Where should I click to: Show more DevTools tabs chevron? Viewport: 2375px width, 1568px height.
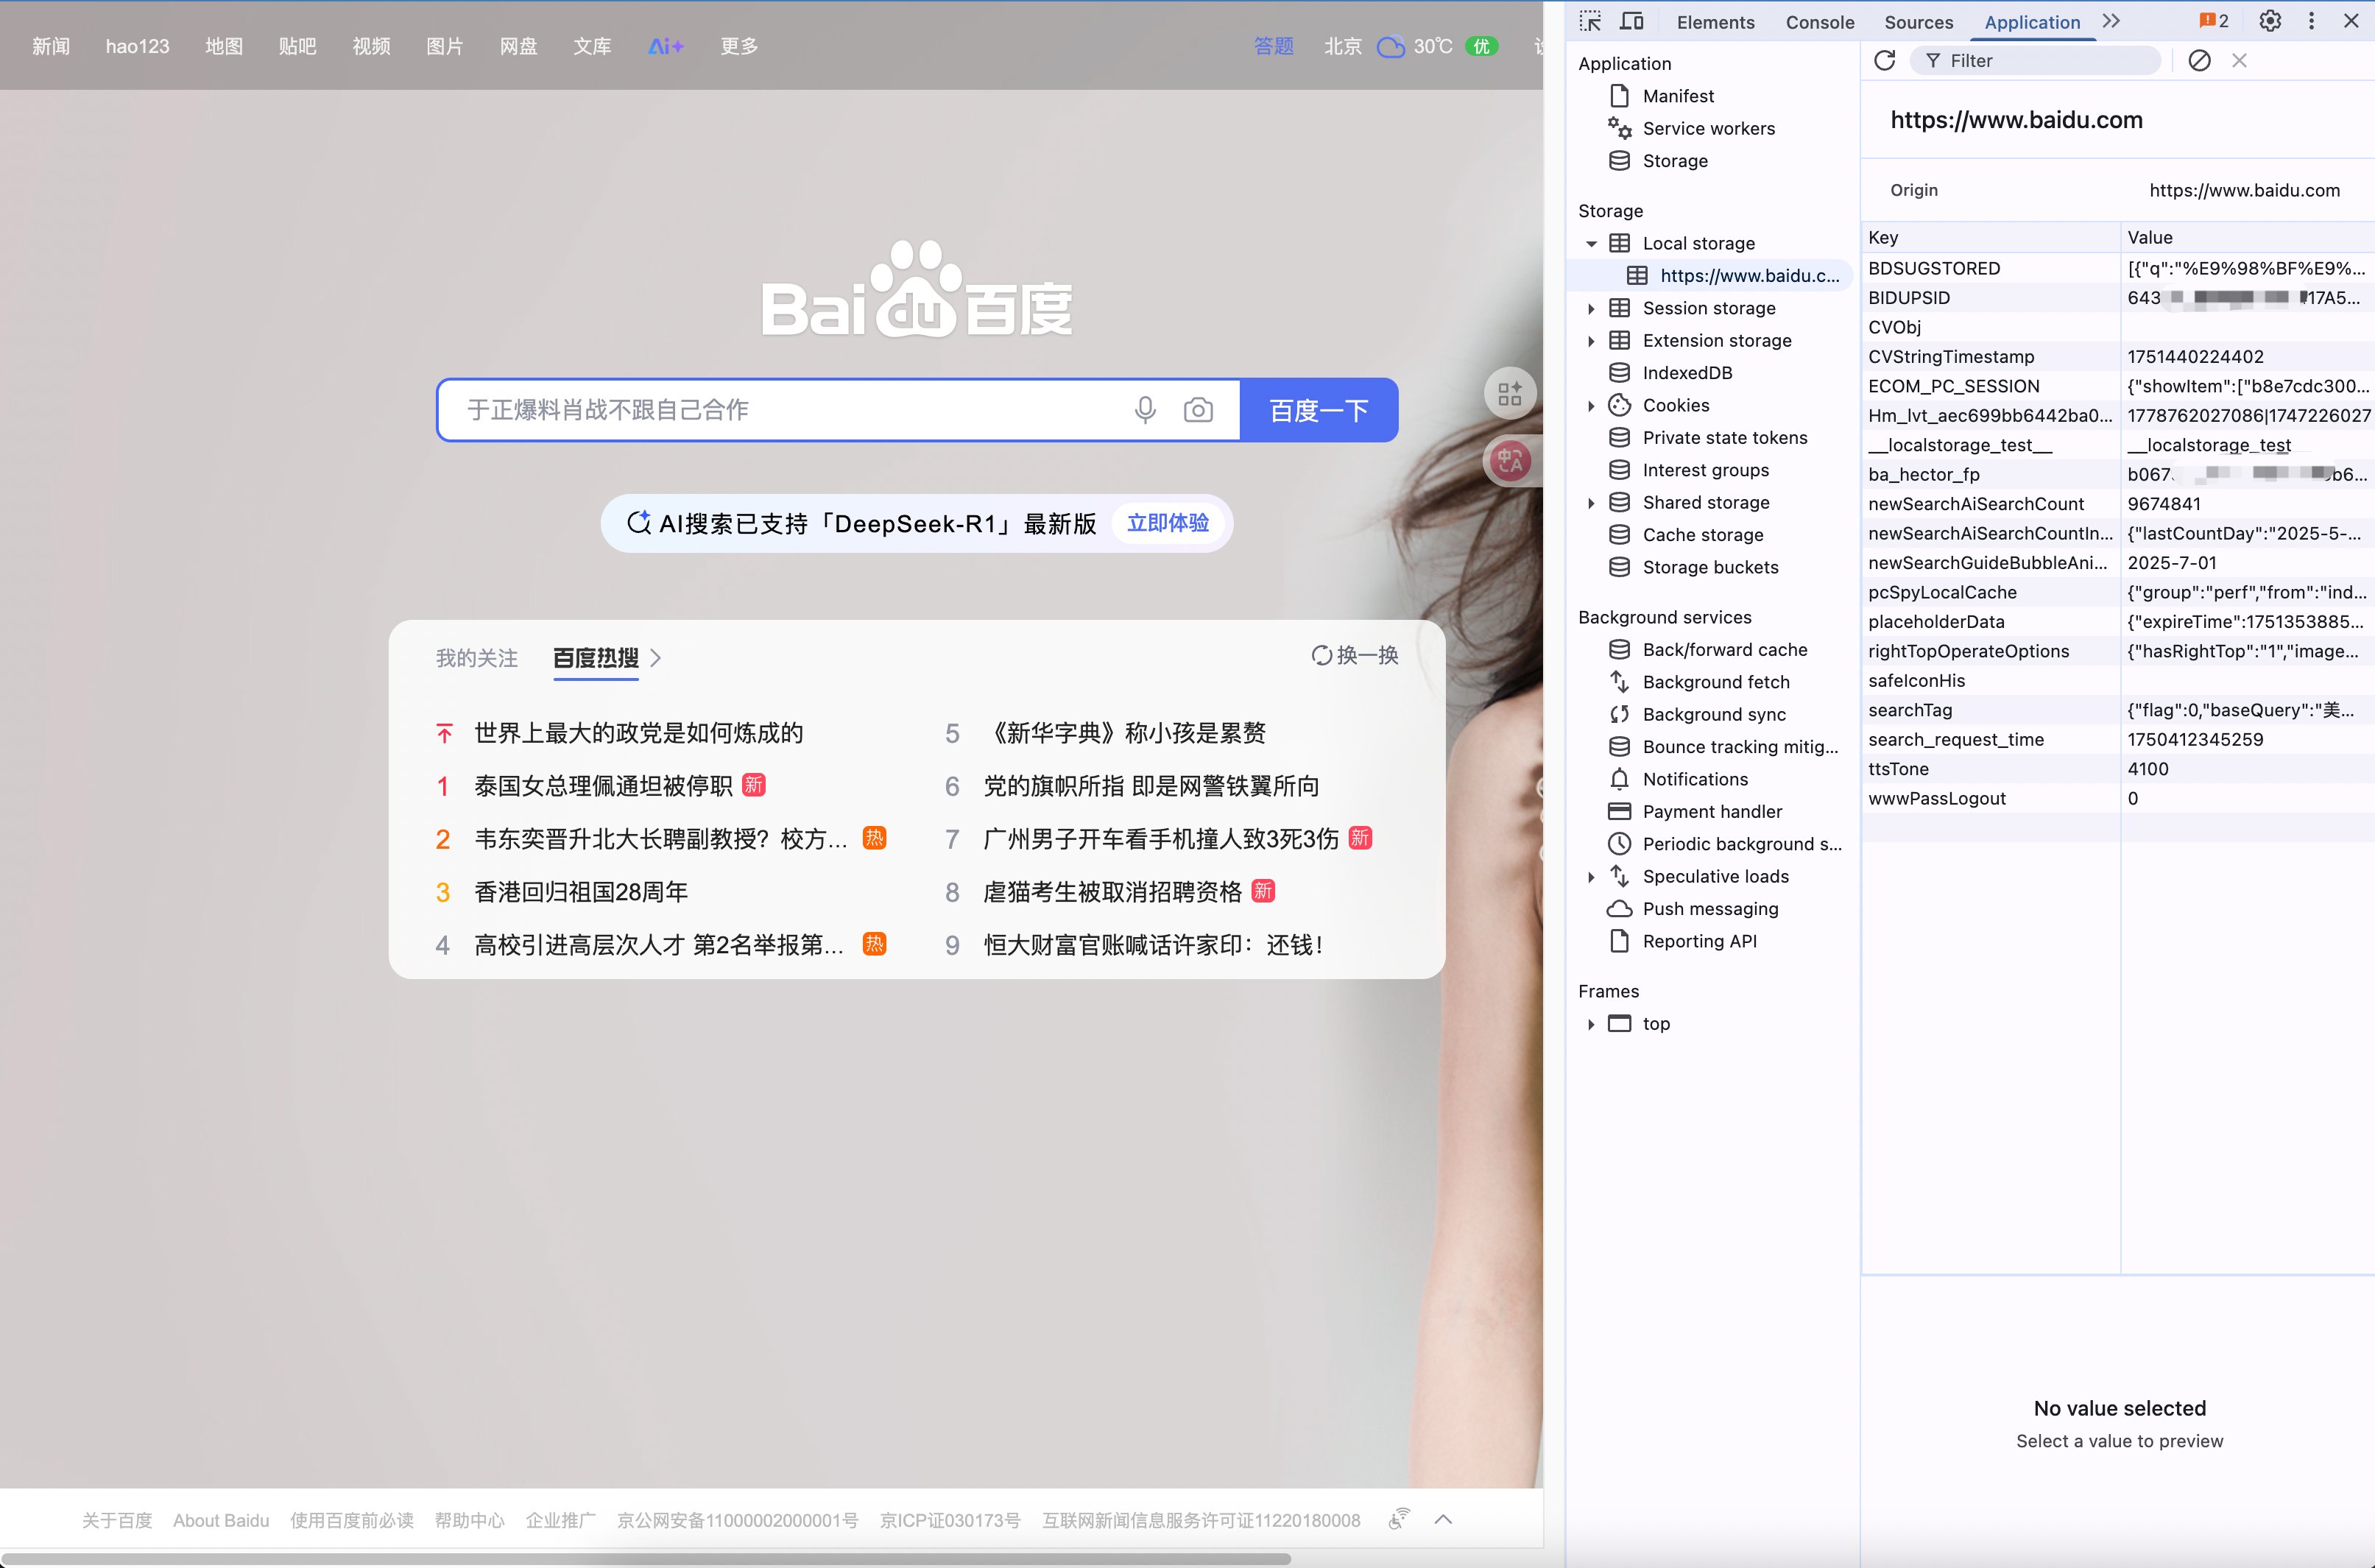[x=2111, y=21]
